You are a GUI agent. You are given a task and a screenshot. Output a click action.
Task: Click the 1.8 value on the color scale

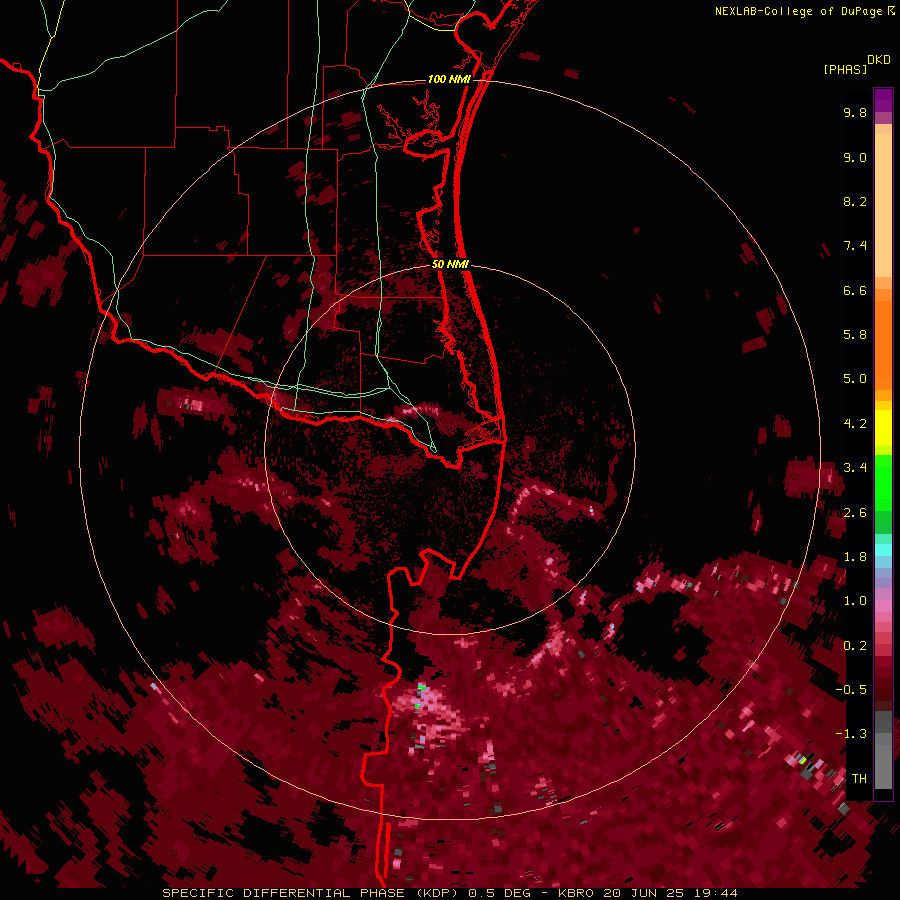[x=855, y=556]
